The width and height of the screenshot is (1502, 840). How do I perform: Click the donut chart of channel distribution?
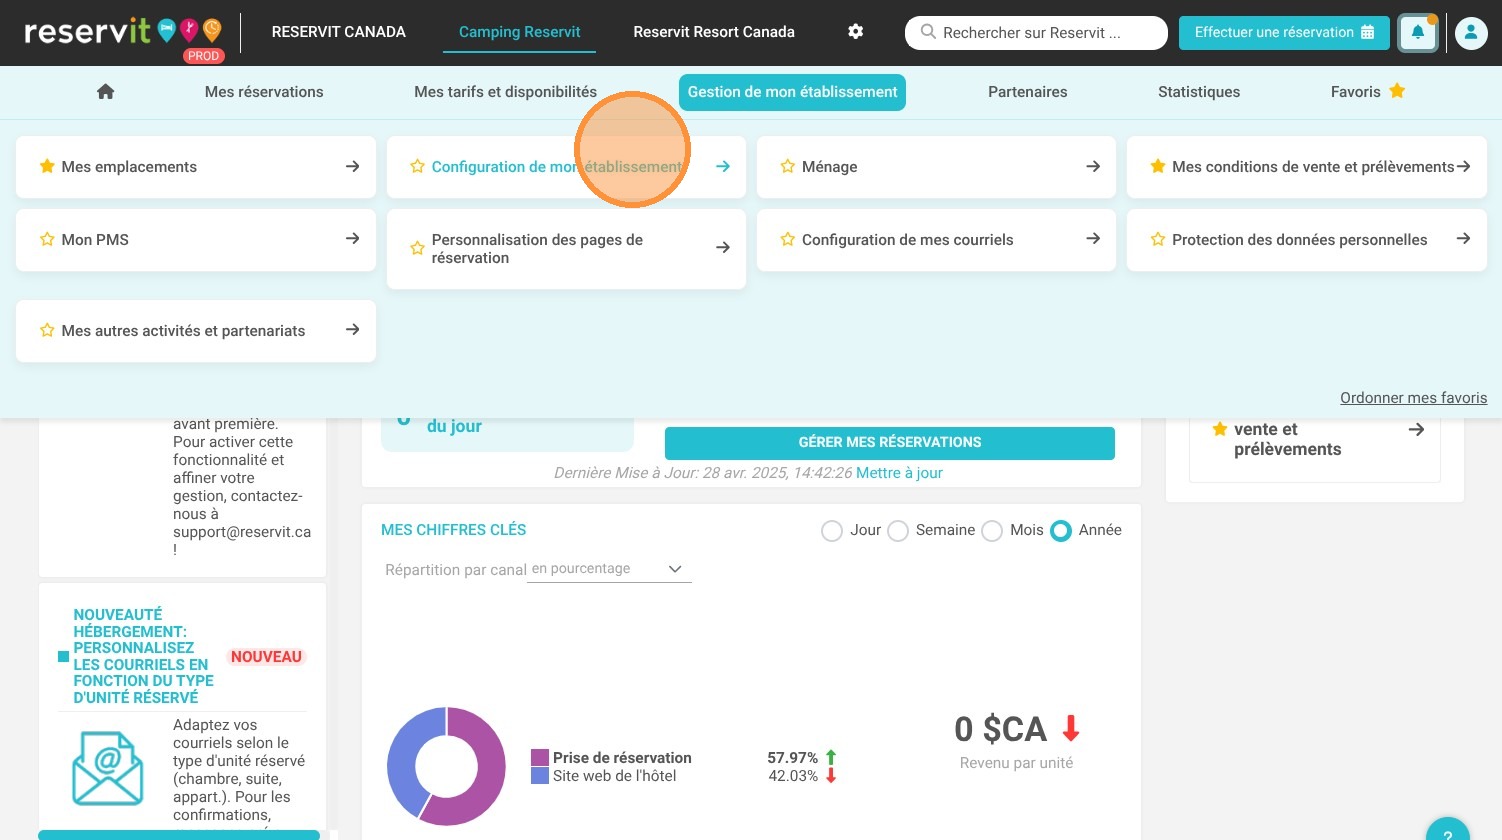pos(446,766)
